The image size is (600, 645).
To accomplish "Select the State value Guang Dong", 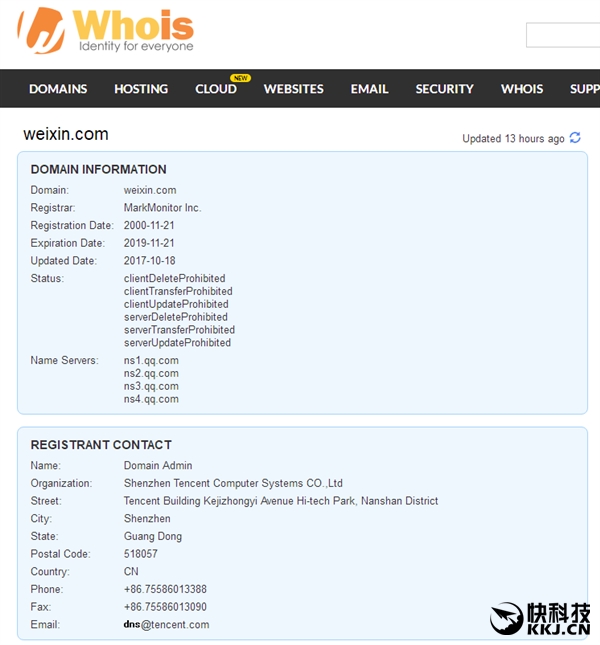I will [x=153, y=536].
